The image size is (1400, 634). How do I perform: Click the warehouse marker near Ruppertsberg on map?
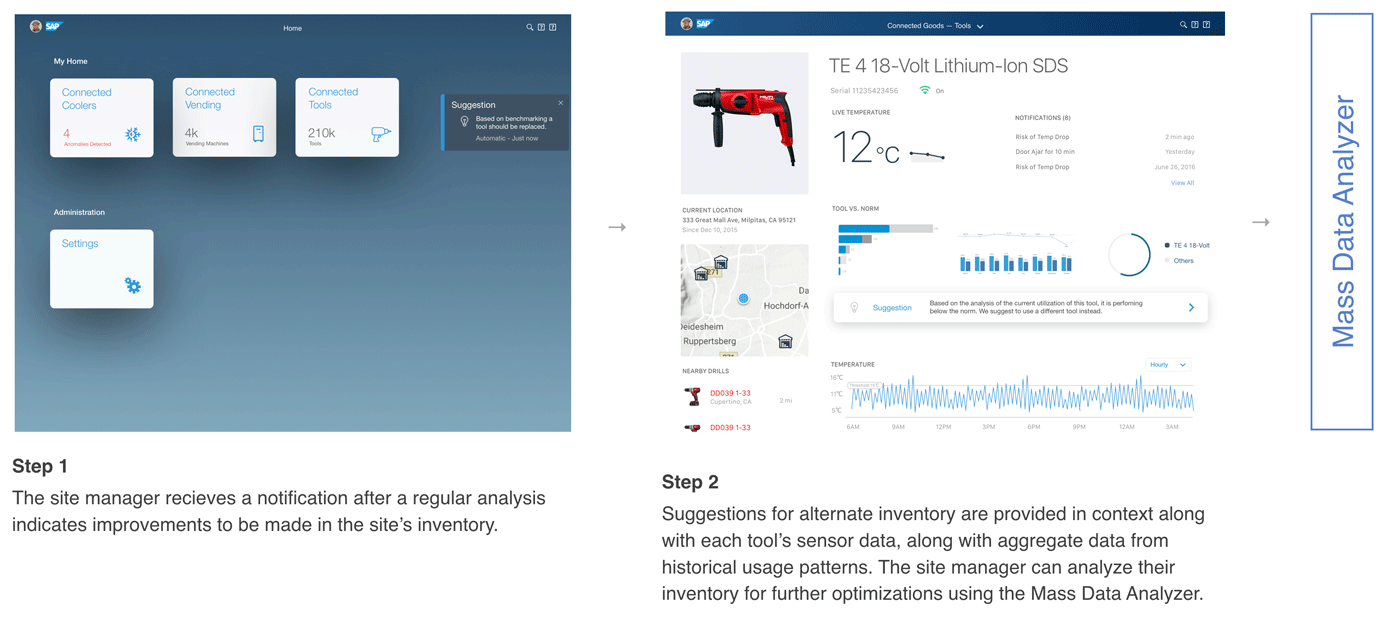coord(785,341)
